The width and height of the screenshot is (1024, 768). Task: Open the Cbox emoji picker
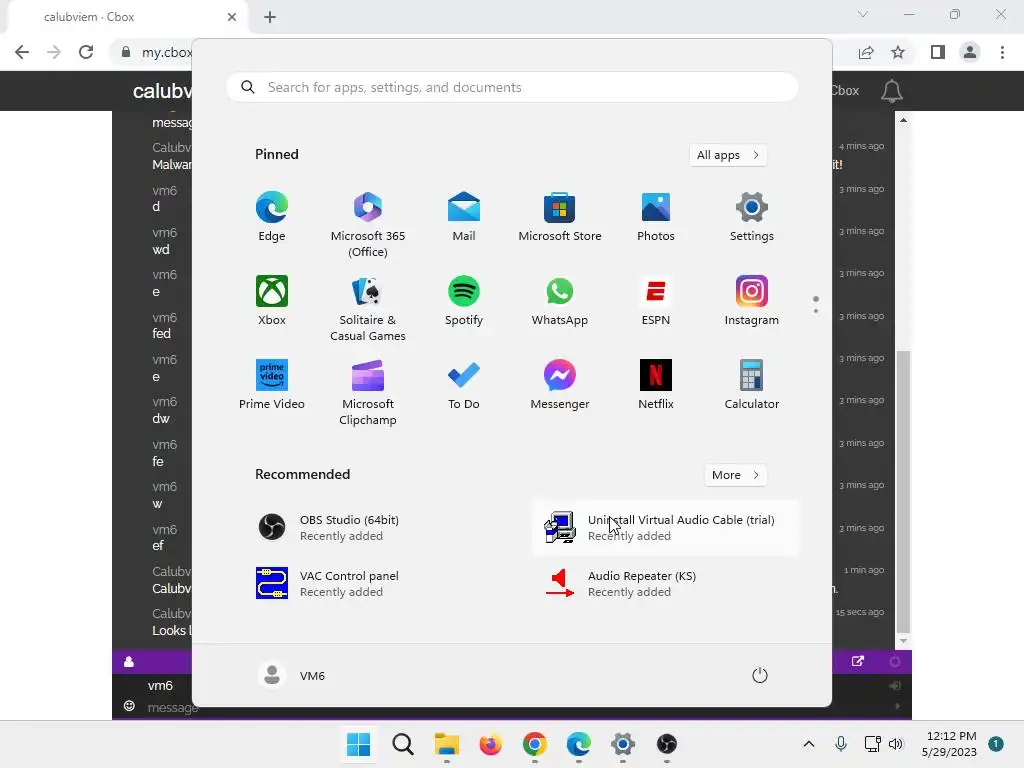129,706
